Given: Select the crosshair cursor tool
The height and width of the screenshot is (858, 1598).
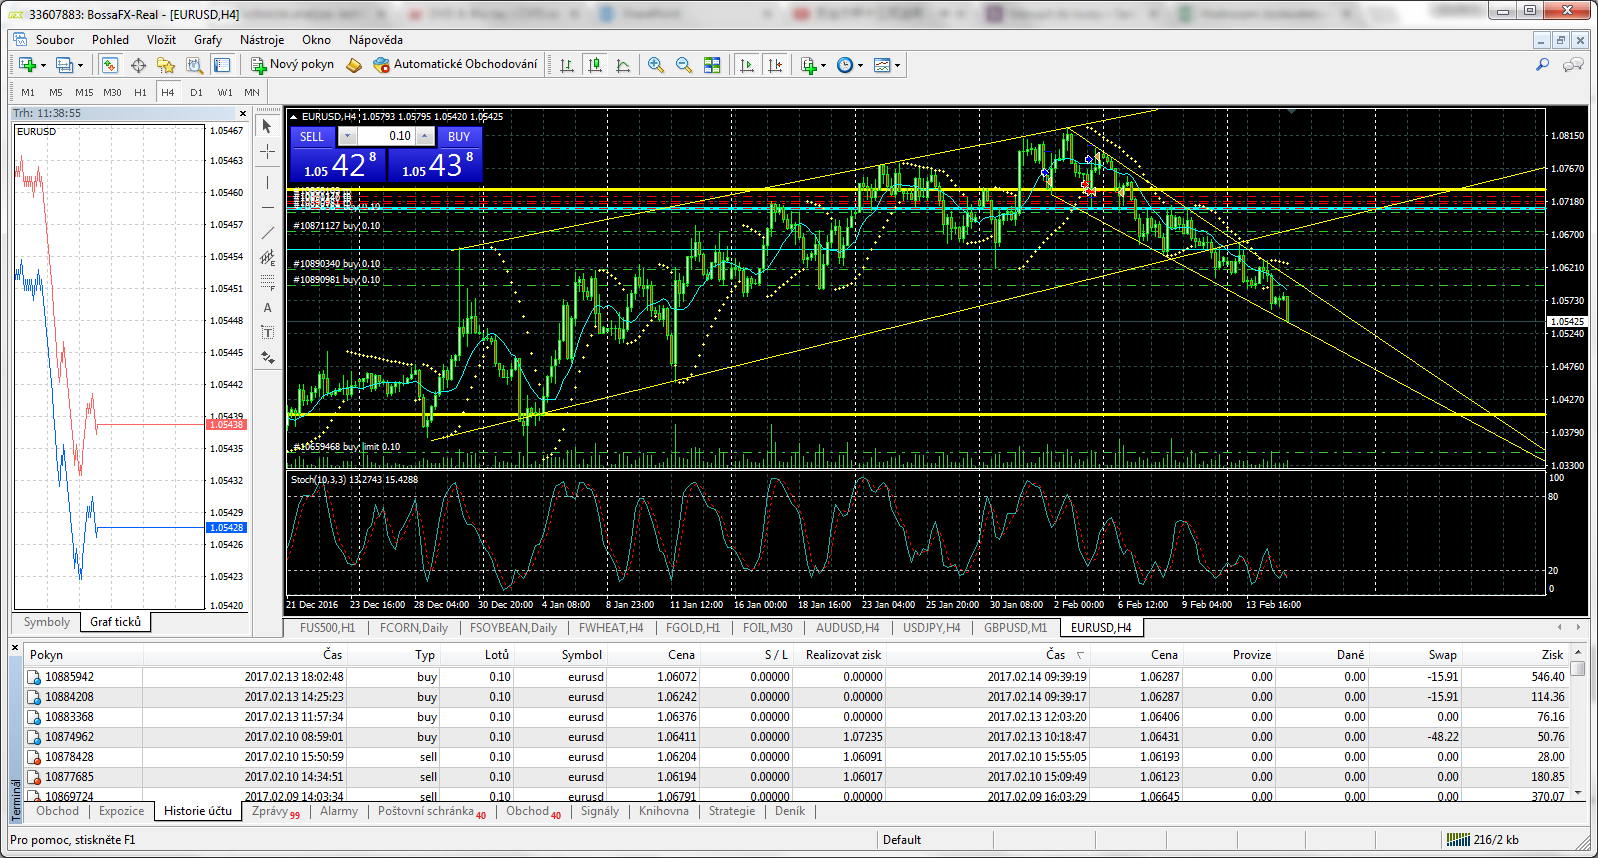Looking at the screenshot, I should tap(267, 152).
